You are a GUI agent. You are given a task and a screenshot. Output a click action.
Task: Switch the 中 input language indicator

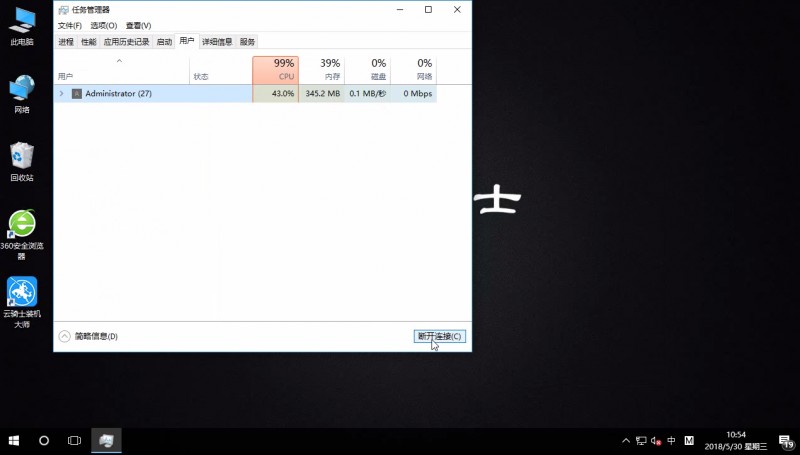click(671, 441)
